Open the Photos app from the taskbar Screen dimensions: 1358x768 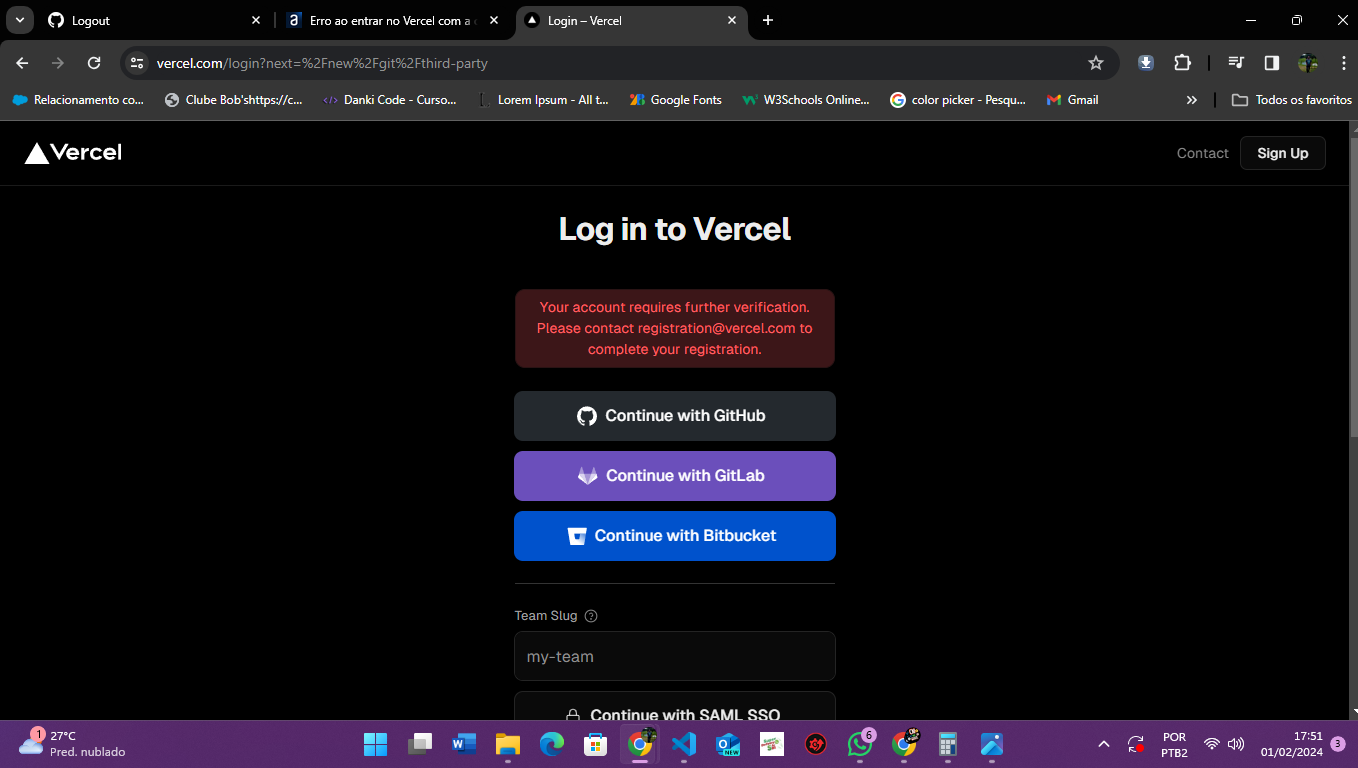(992, 744)
